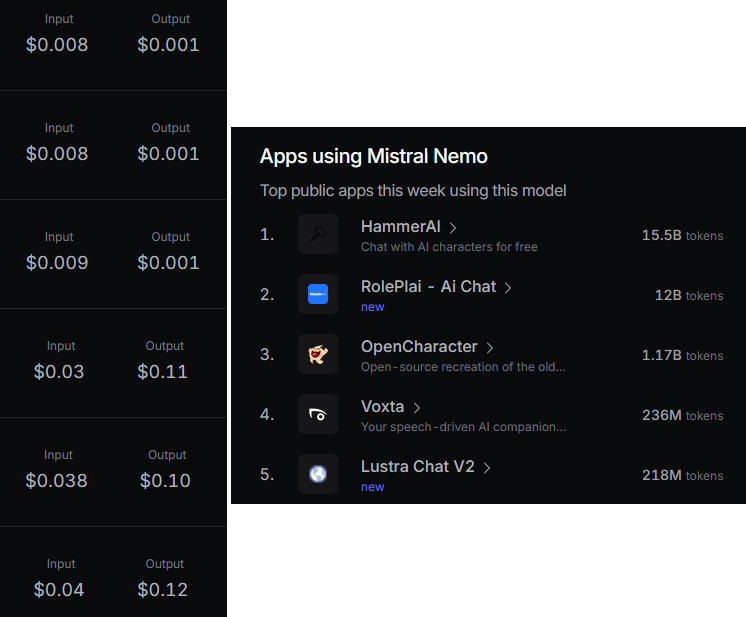Click the $0.12 output price
Screen dimensions: 746x617
point(163,589)
